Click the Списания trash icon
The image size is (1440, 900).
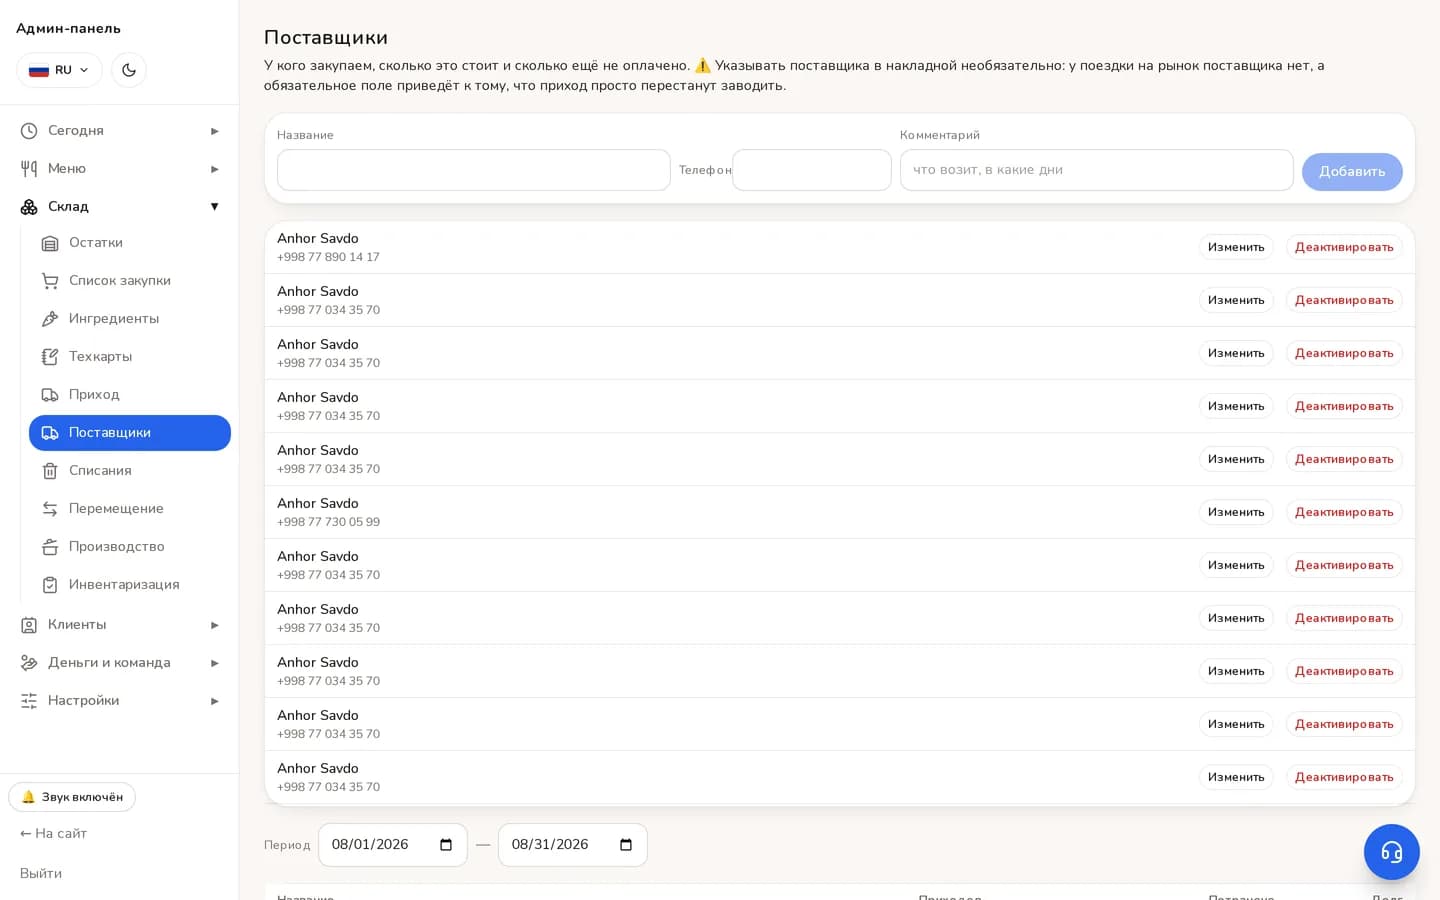(50, 471)
